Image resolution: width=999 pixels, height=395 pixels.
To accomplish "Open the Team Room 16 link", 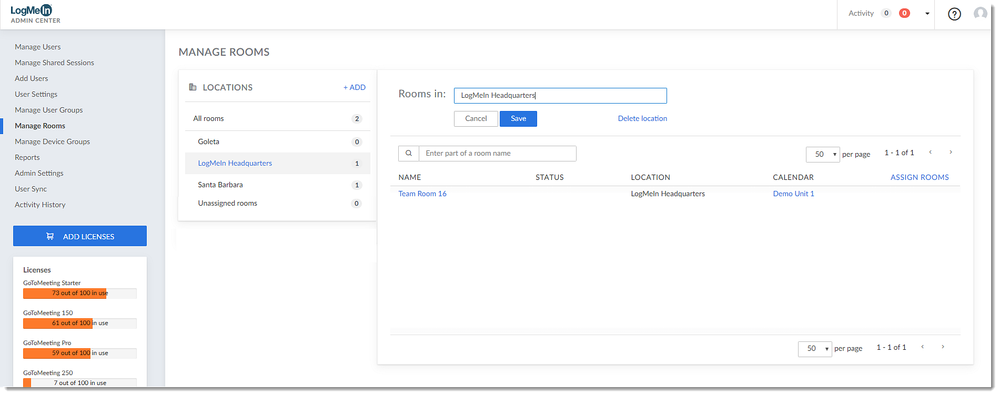I will click(x=422, y=194).
